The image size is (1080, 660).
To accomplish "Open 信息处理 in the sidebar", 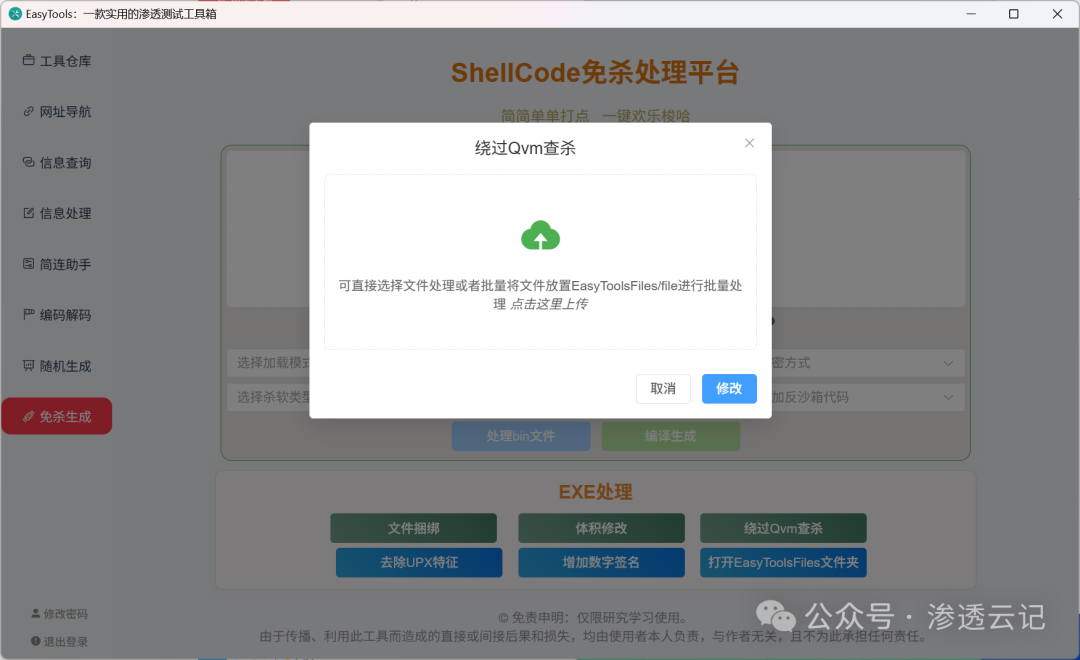I will coord(56,214).
